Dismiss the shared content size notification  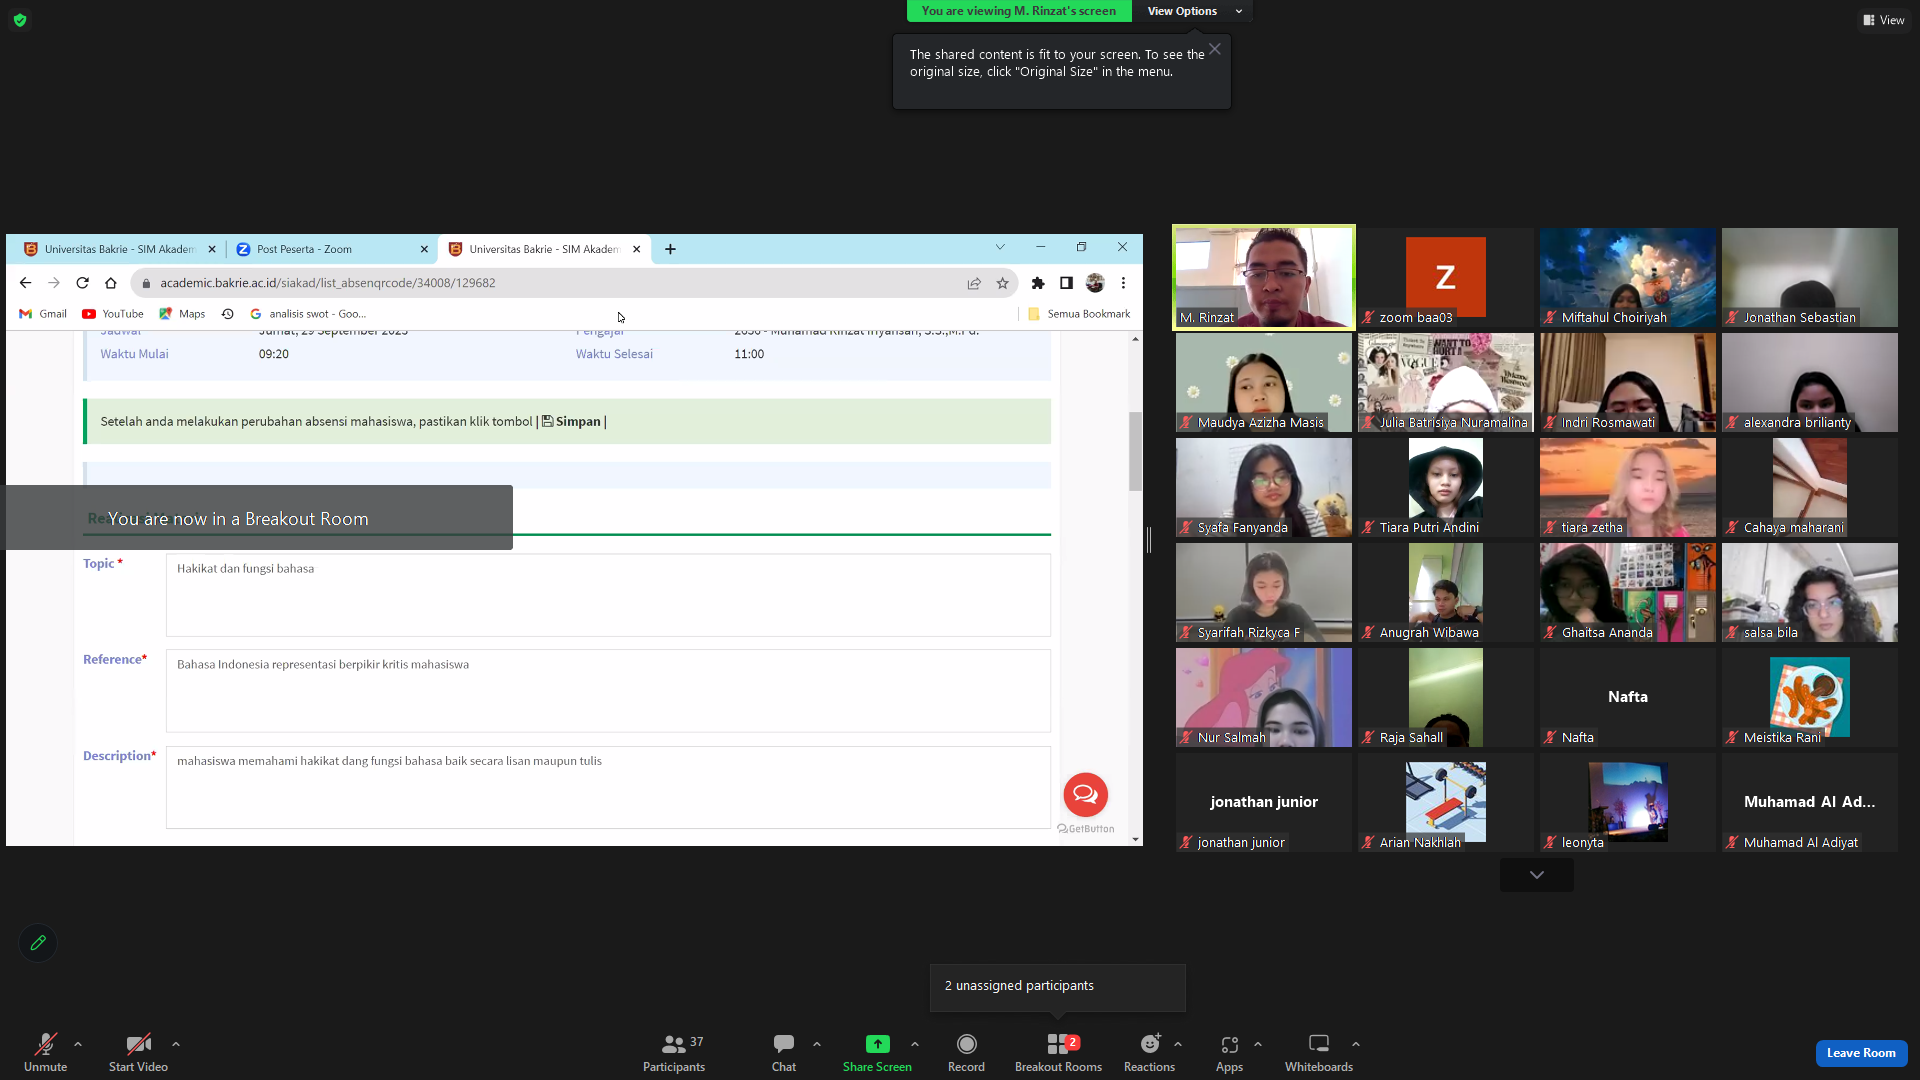[x=1214, y=49]
